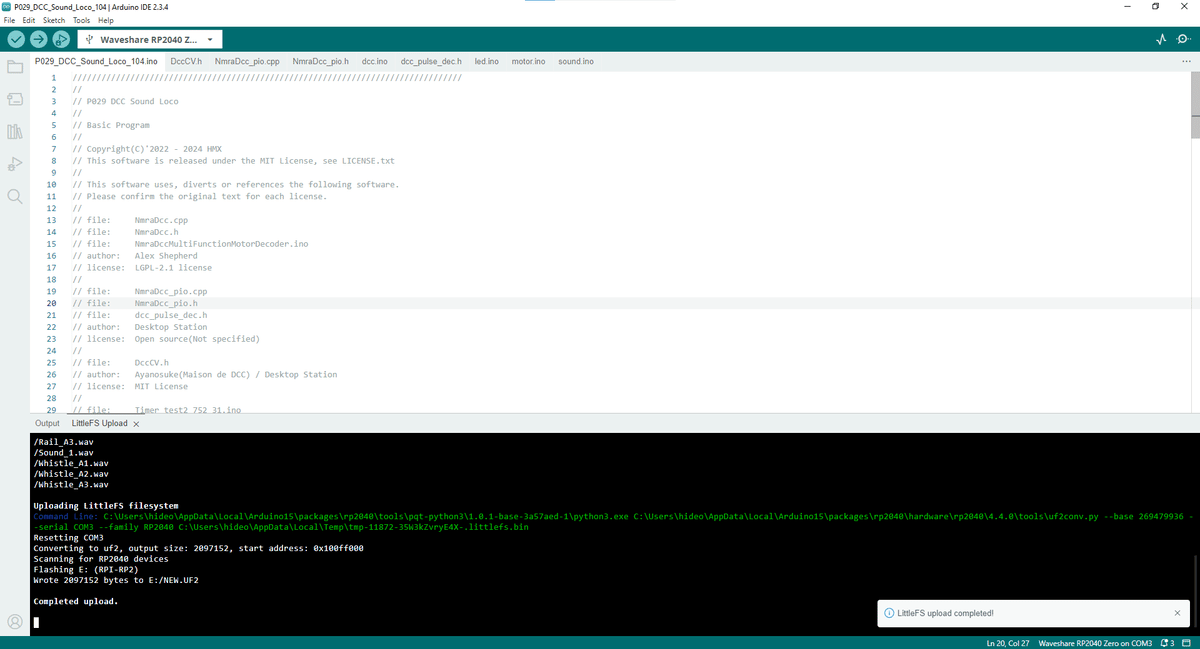The image size is (1200, 649).
Task: Click the Upload arrow button
Action: 38,39
